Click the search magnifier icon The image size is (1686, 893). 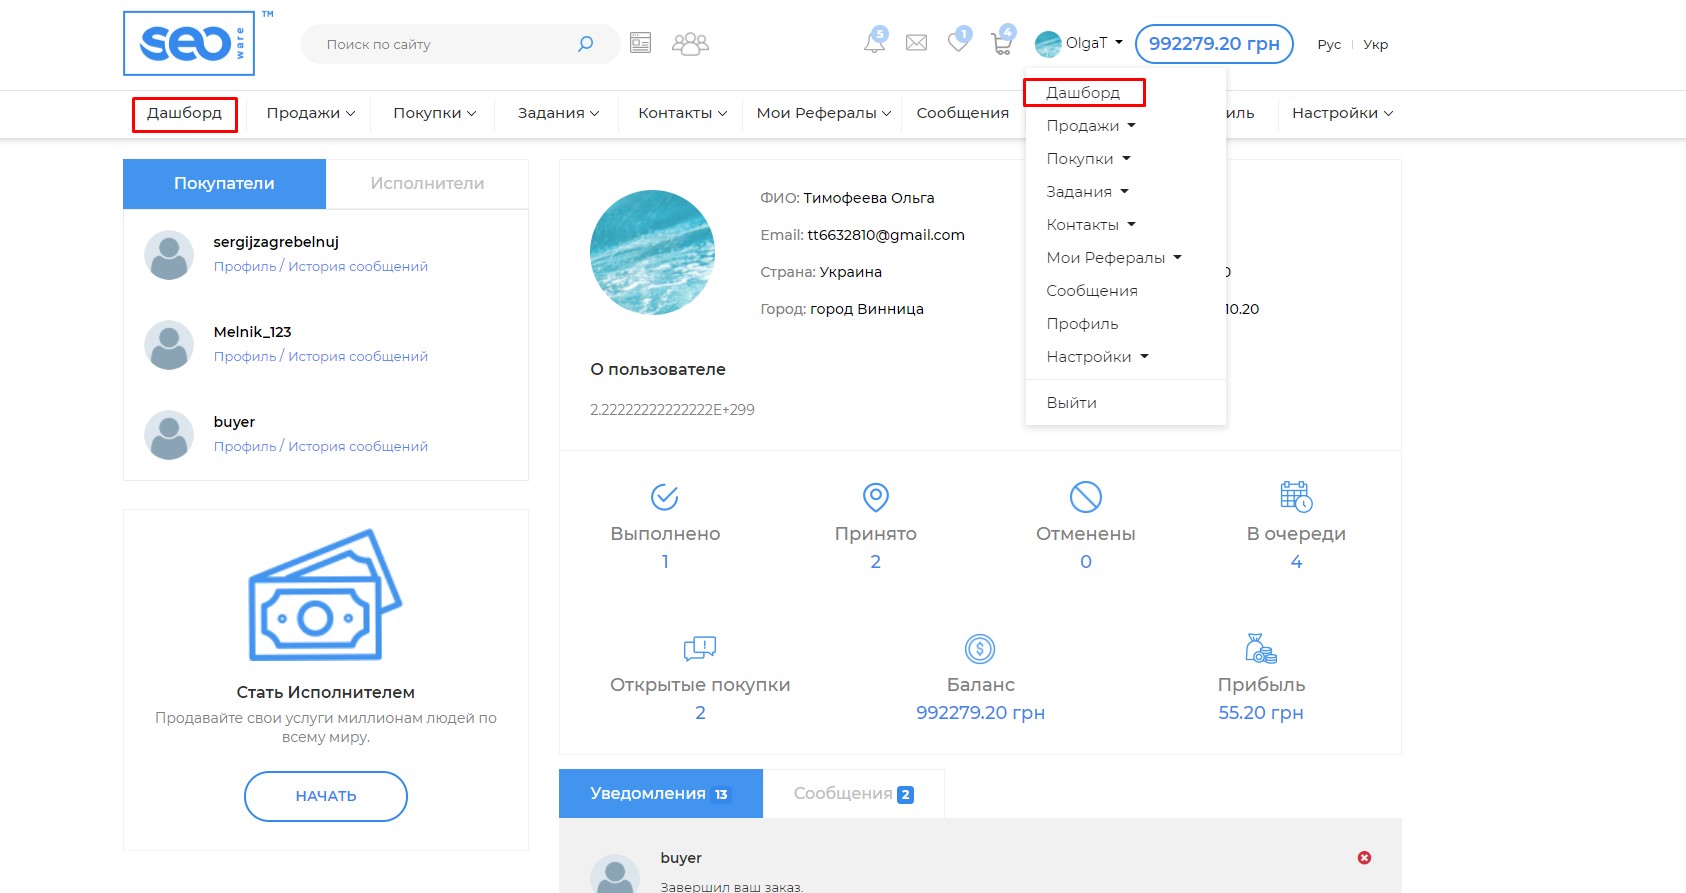(x=586, y=44)
